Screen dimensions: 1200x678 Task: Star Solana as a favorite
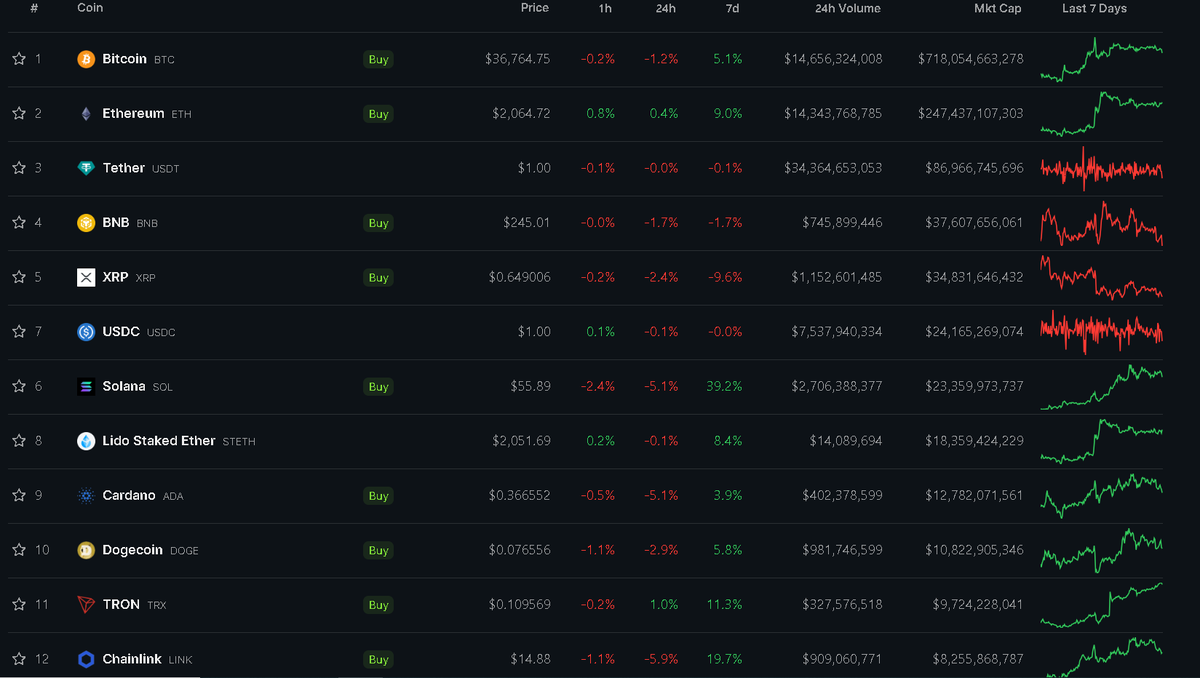(18, 386)
